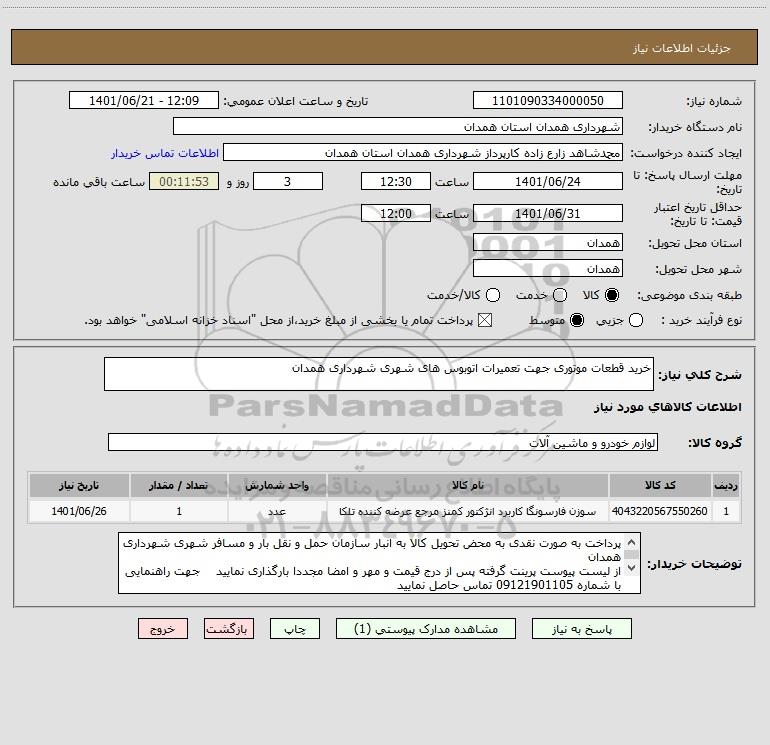Viewport: 770px width, 745px height.
Task: Click the need number field 1101090334000050
Action: pyautogui.click(x=548, y=100)
